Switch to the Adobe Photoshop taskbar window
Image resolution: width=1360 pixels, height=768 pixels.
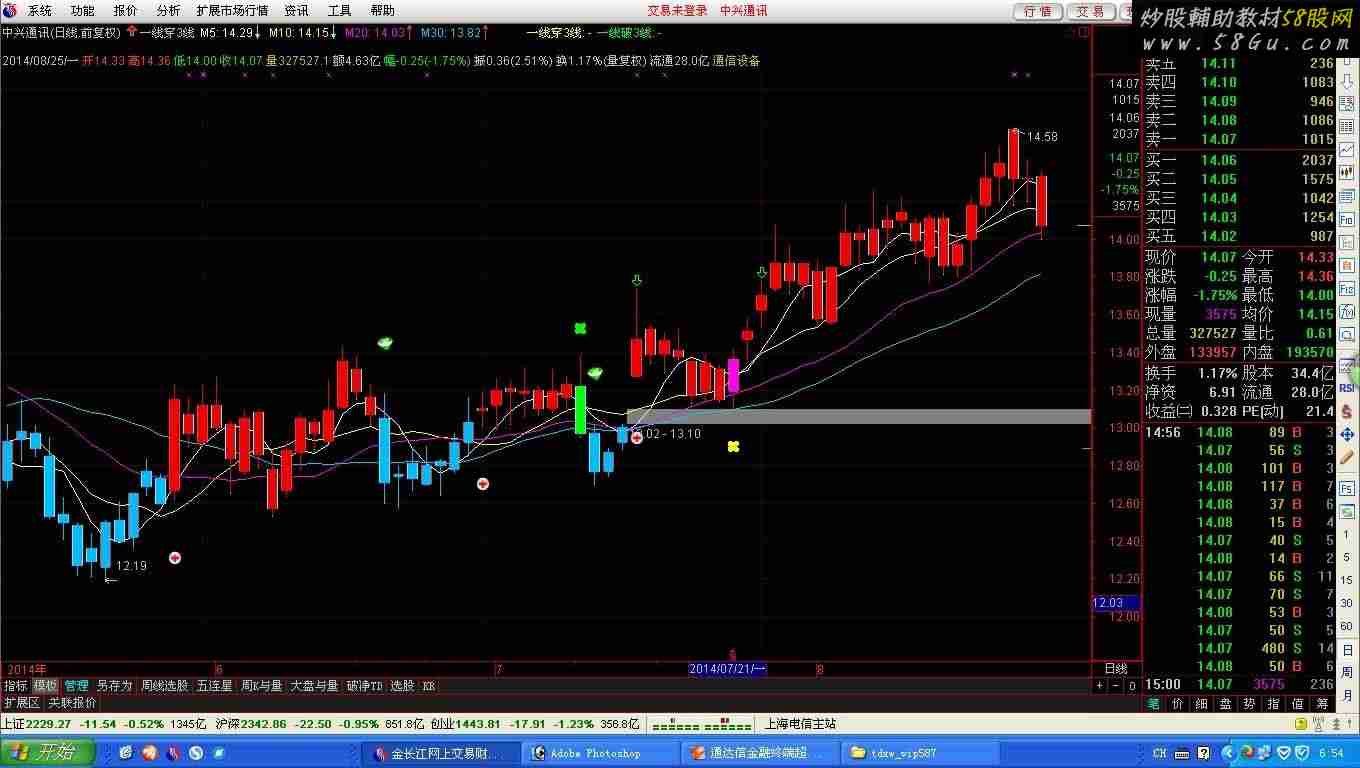click(599, 753)
